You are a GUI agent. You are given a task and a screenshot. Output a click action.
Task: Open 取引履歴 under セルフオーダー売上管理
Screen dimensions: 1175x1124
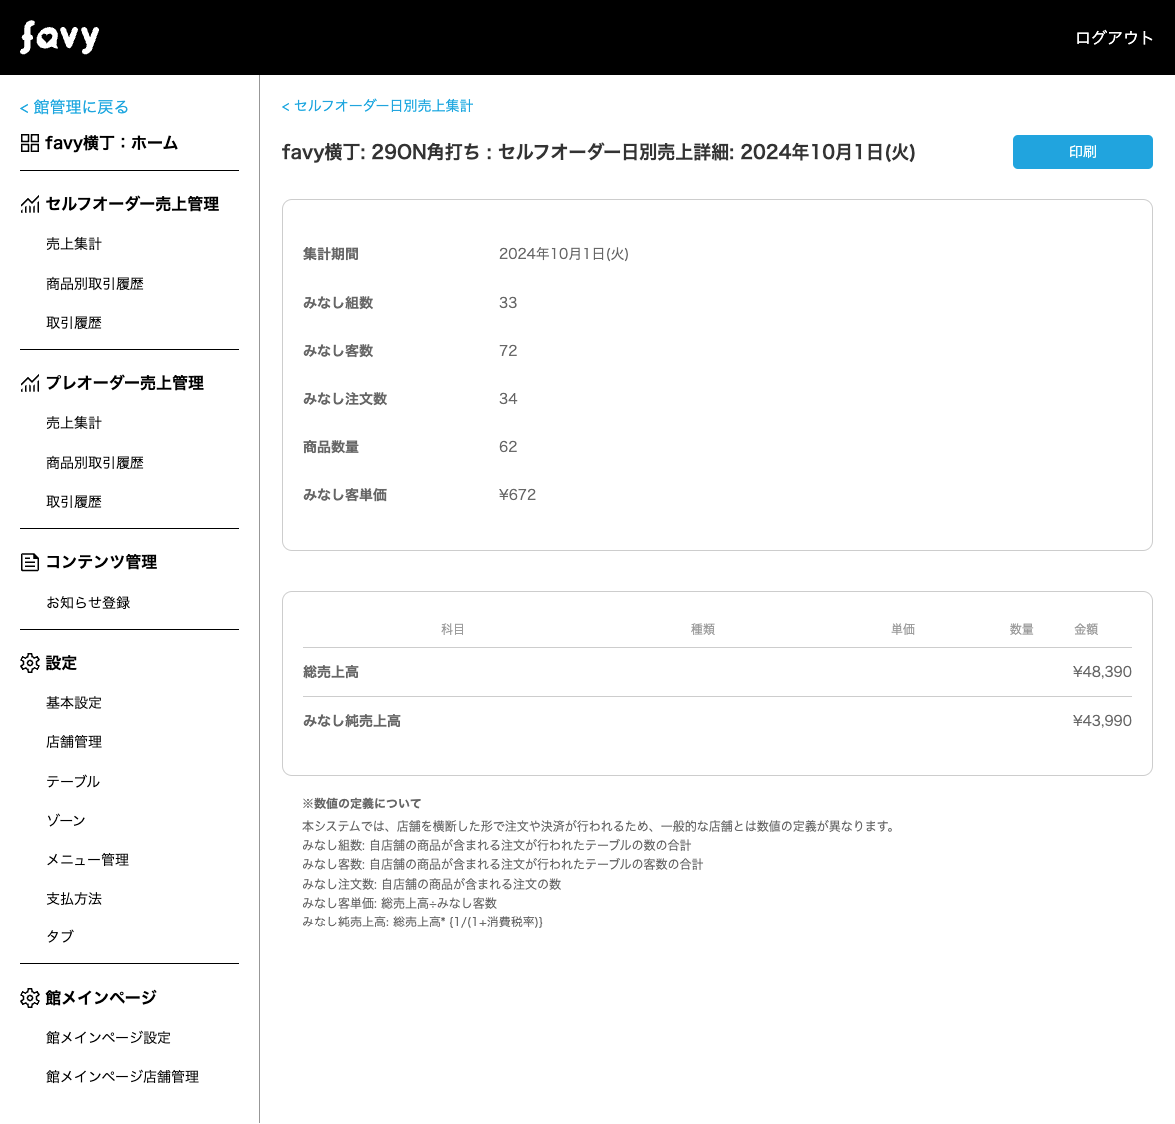(x=73, y=323)
